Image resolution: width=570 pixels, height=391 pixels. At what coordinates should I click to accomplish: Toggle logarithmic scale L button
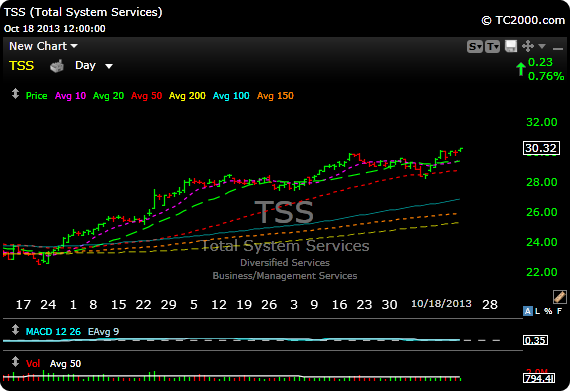coord(537,311)
